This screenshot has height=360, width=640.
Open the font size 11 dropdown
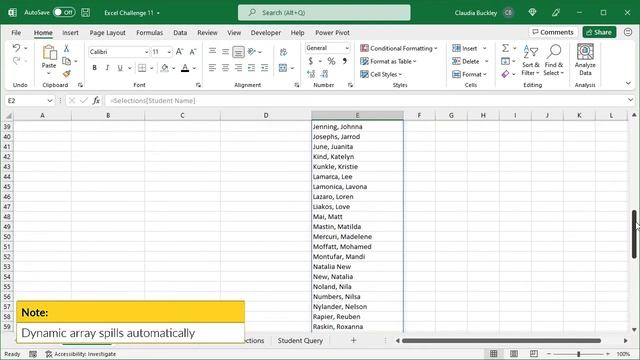tap(169, 52)
